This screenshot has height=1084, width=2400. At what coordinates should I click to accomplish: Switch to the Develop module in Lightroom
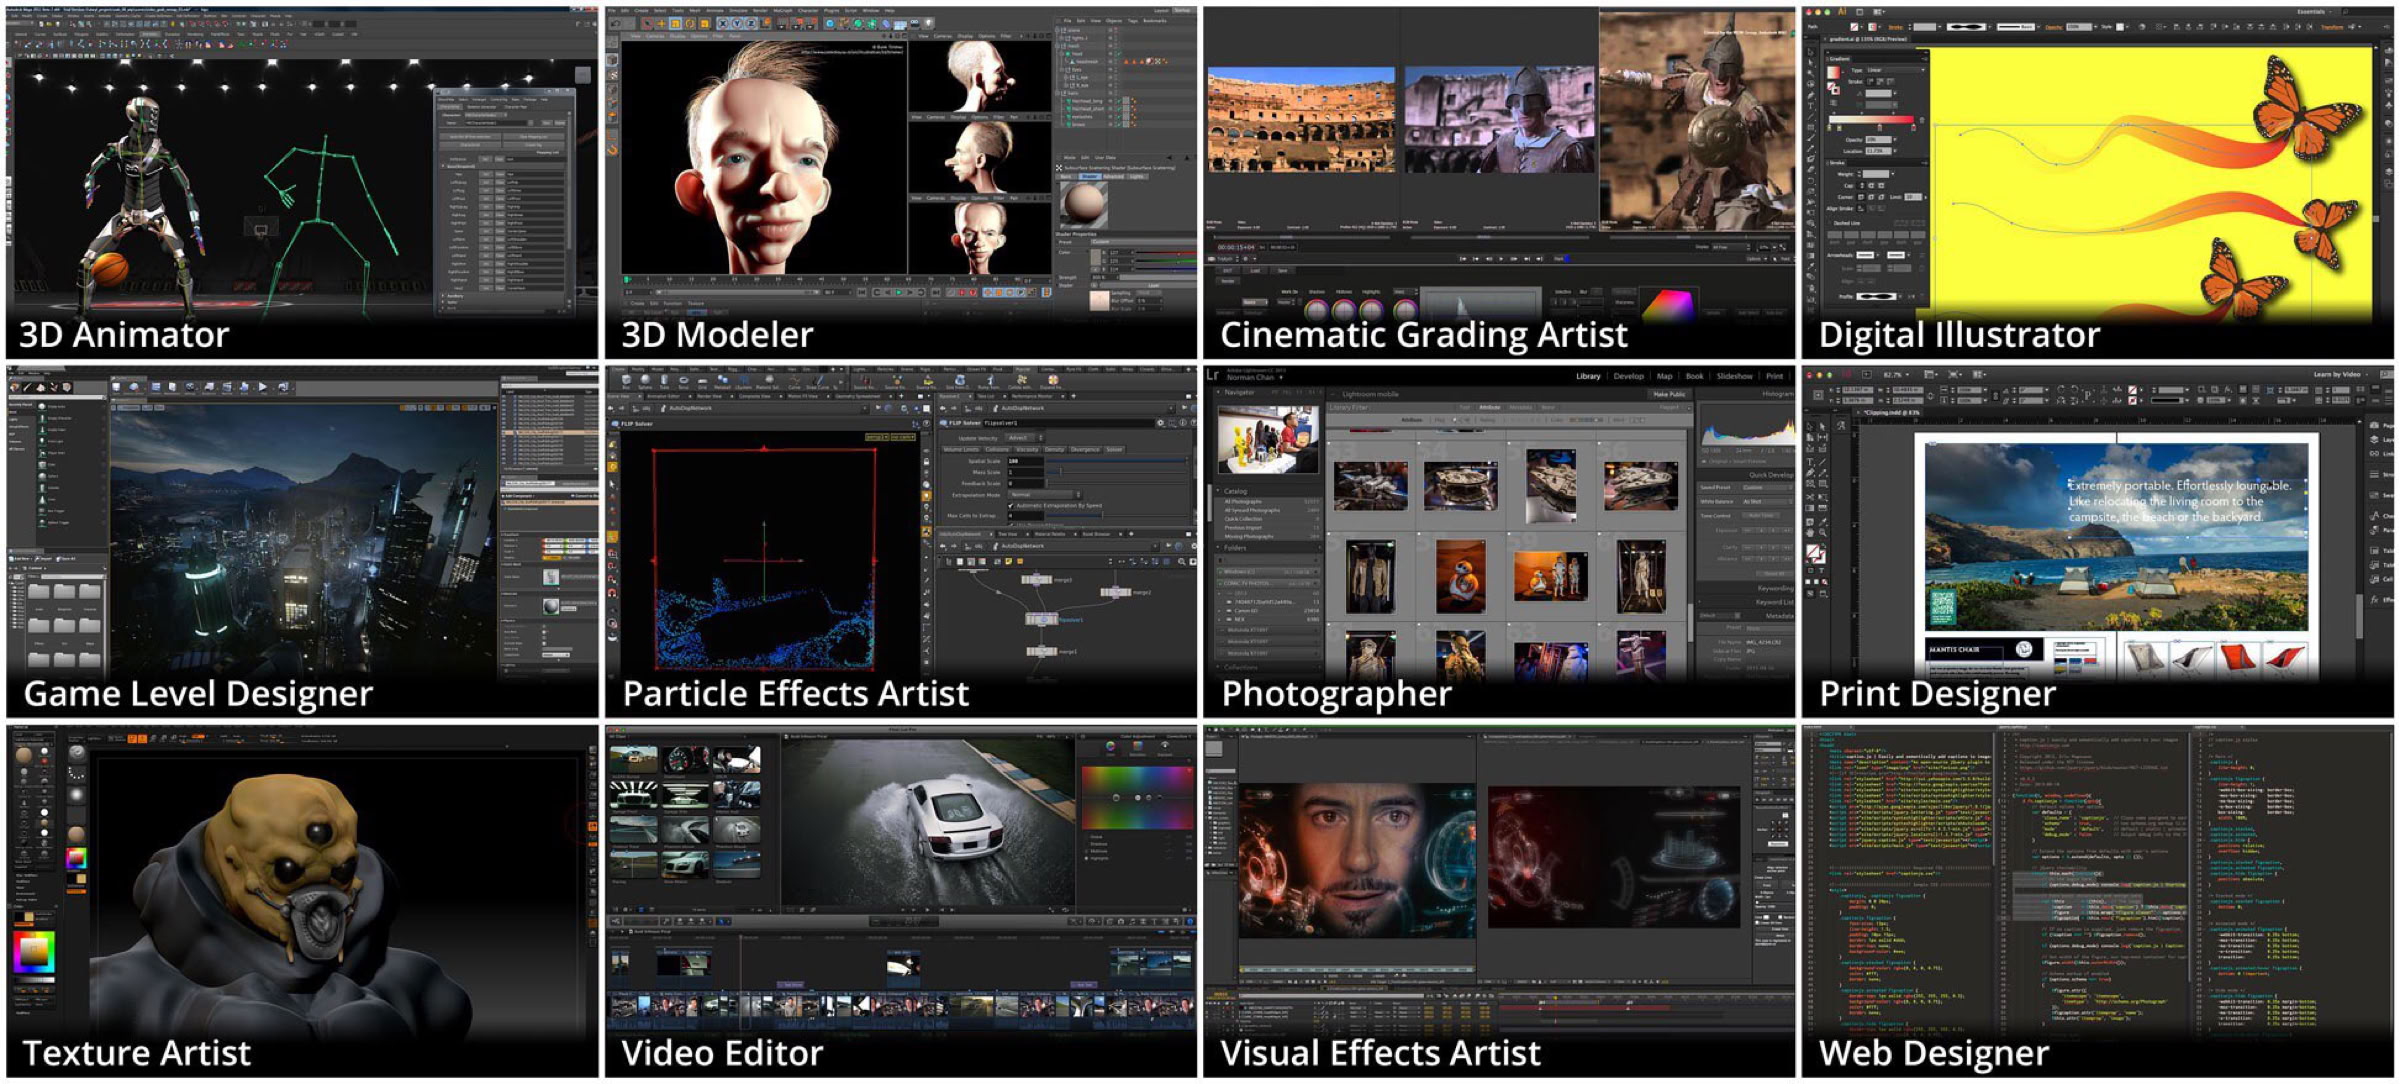click(1629, 376)
